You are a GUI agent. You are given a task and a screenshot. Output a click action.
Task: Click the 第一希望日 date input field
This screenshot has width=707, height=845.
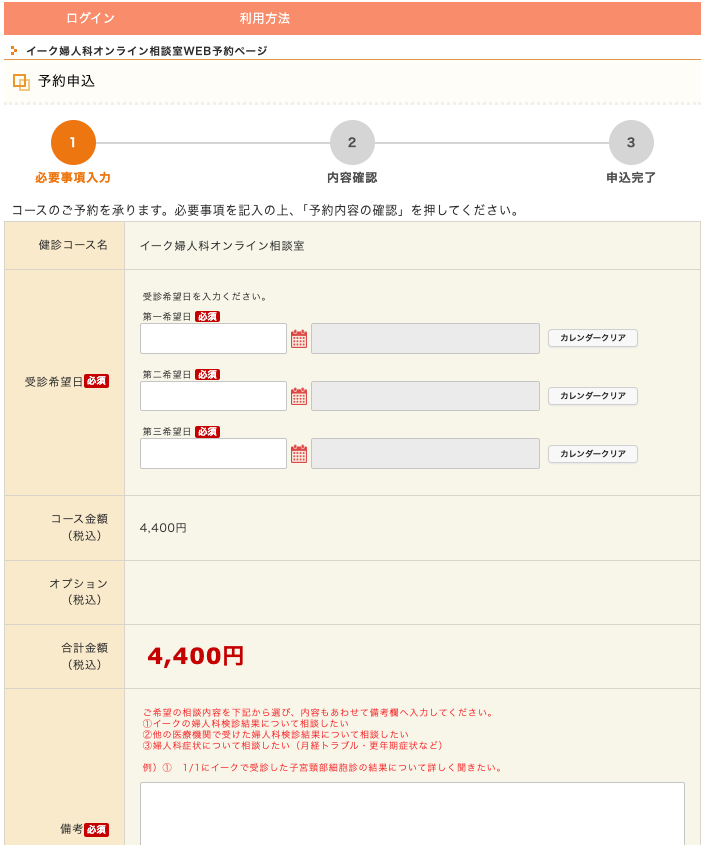click(x=213, y=339)
